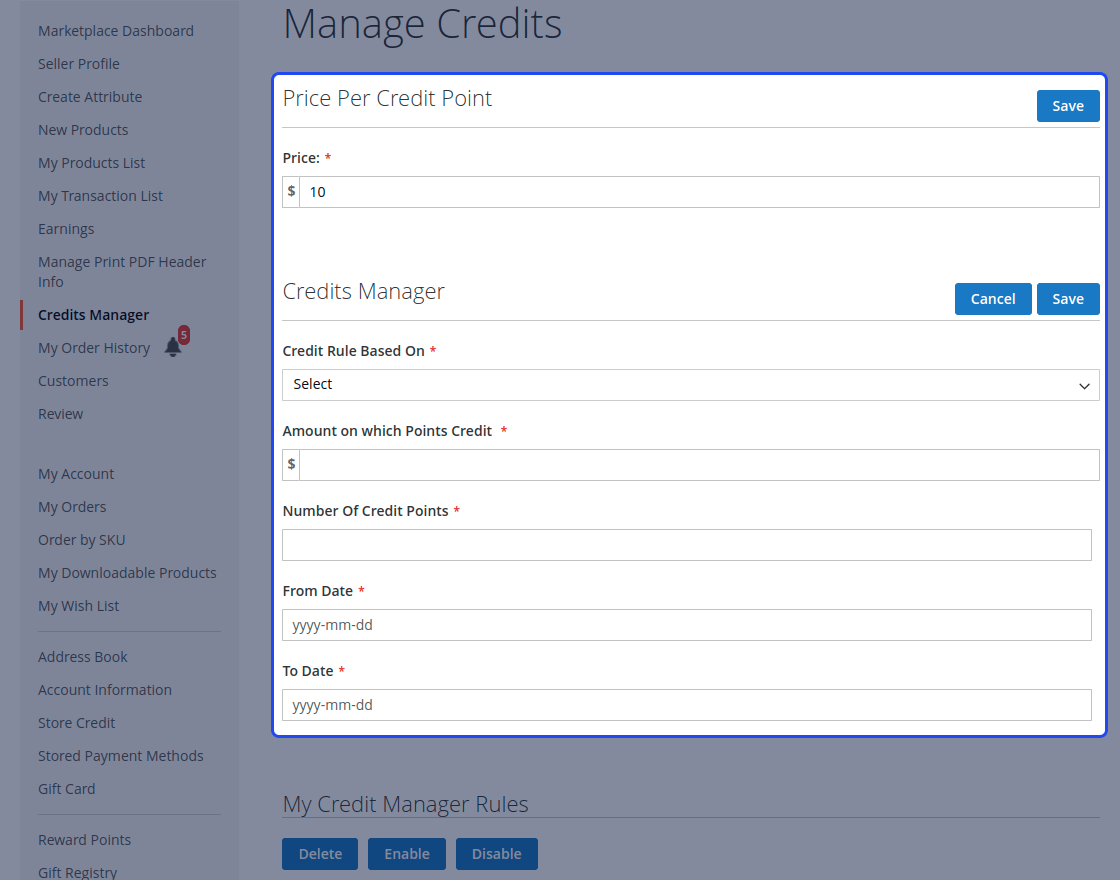The height and width of the screenshot is (880, 1120).
Task: Save the Credits Manager form
Action: [x=1068, y=299]
